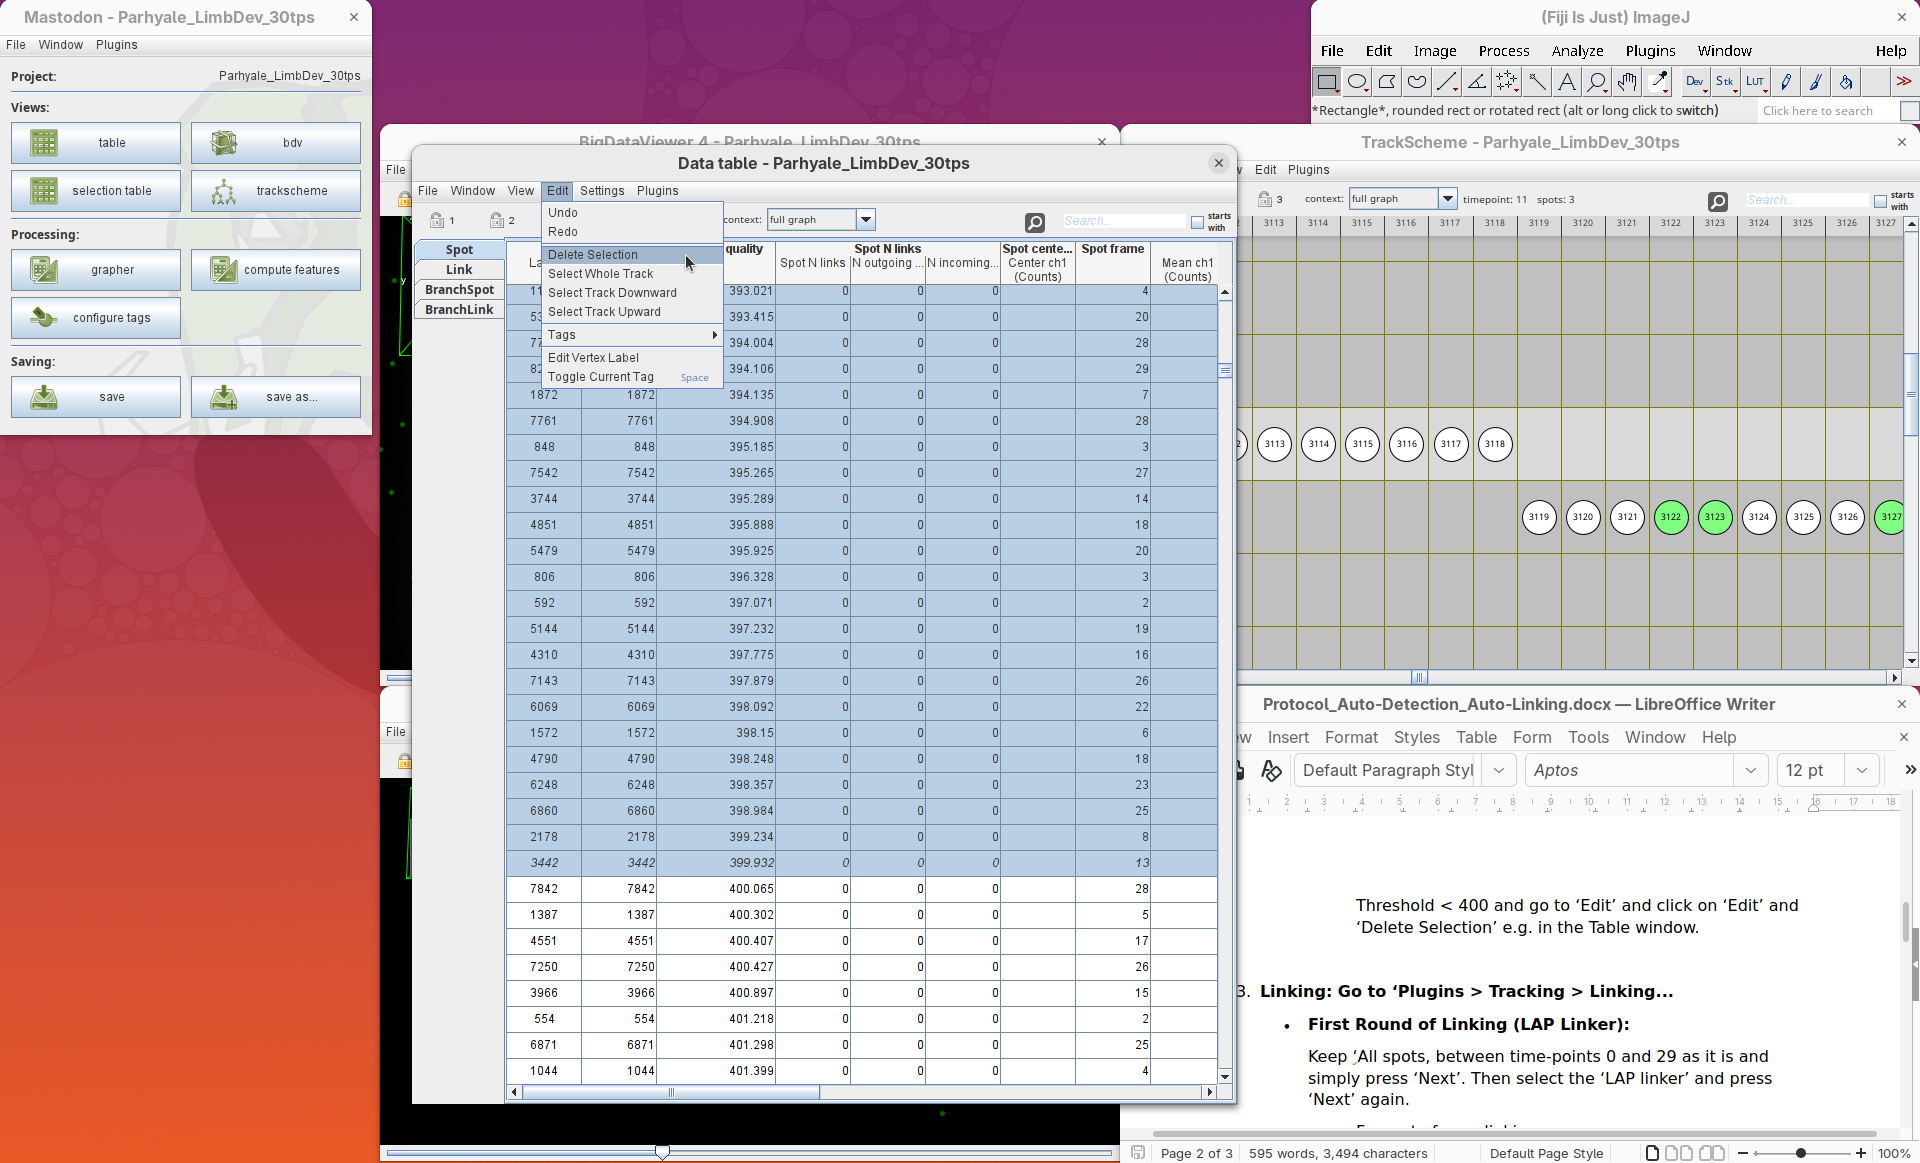Open the Data table context dropdown
Viewport: 1920px width, 1163px height.
coord(866,220)
